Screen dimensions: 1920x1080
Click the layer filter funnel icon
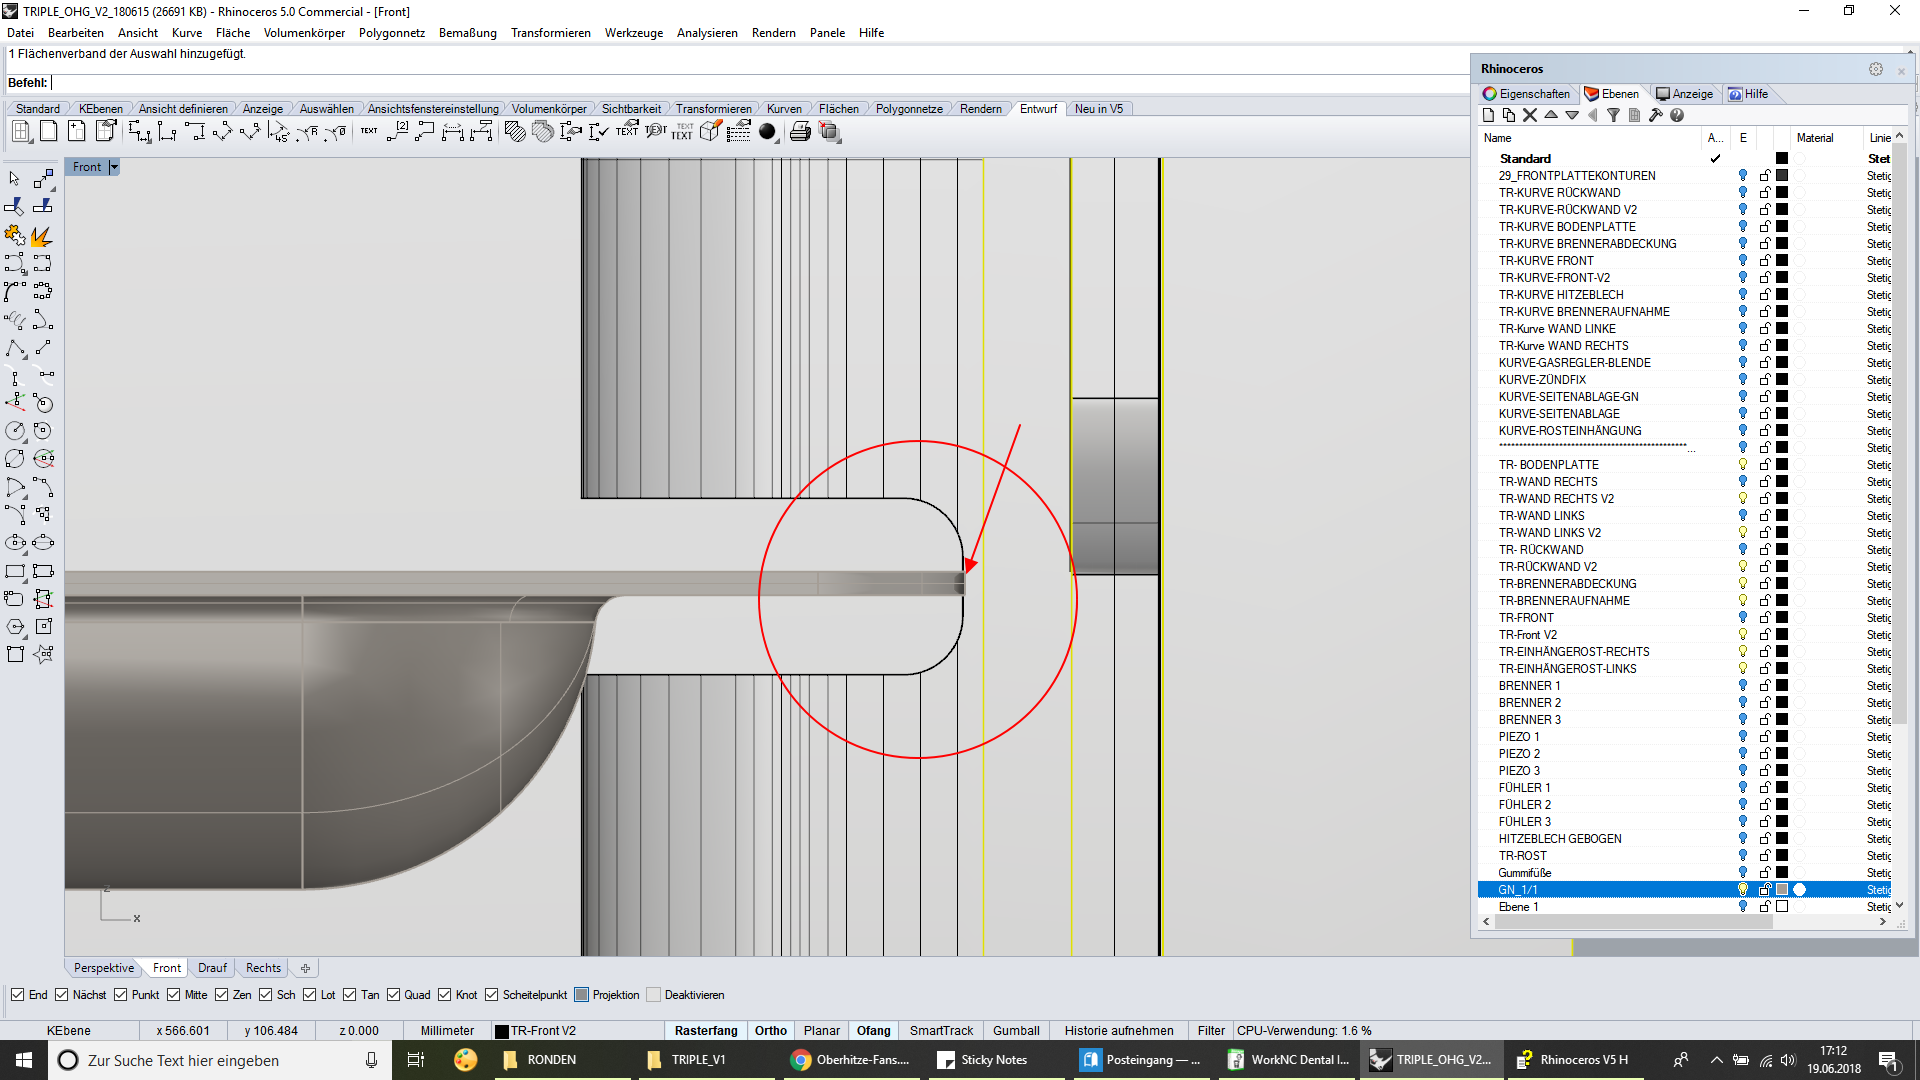pos(1613,116)
